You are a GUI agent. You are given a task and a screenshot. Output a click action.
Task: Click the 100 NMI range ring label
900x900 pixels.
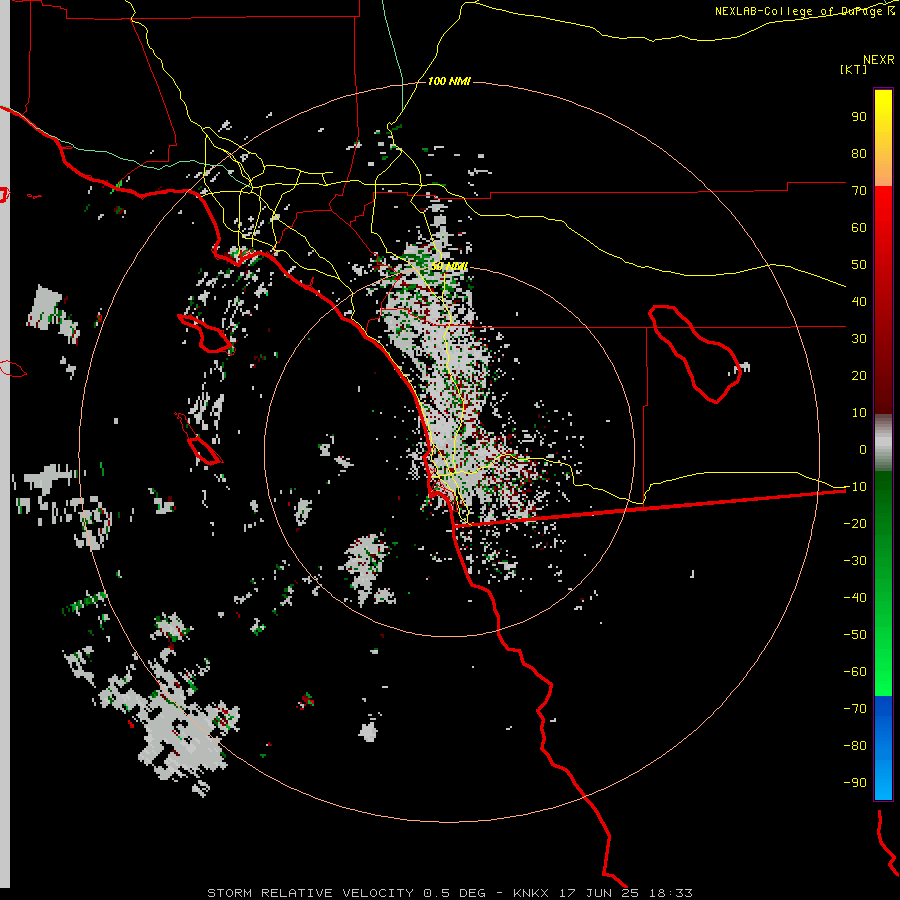(x=449, y=81)
